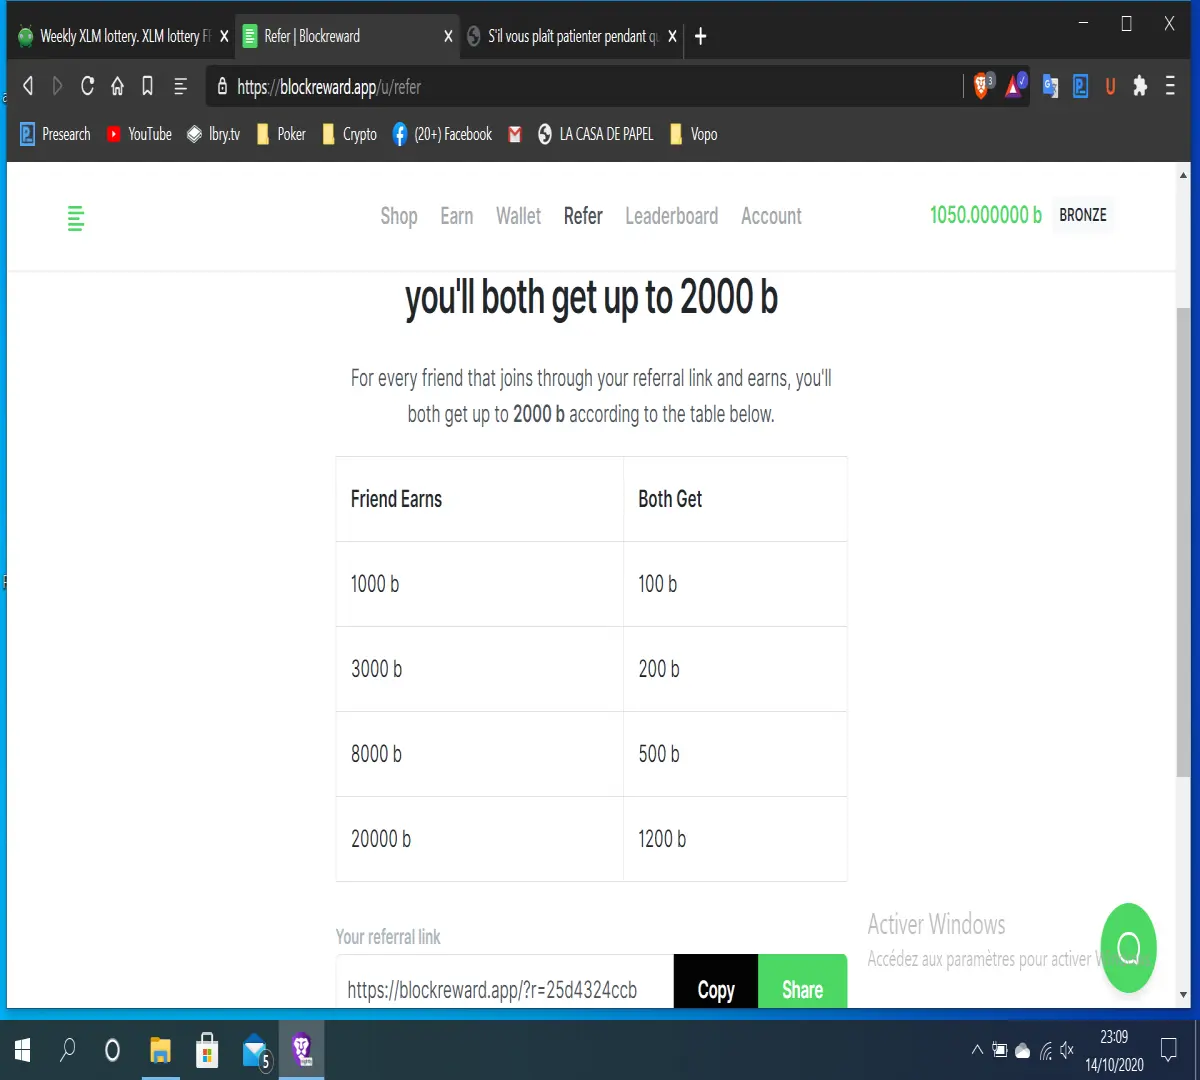Open Cortana circle icon on taskbar
Image resolution: width=1200 pixels, height=1080 pixels.
pyautogui.click(x=112, y=1050)
